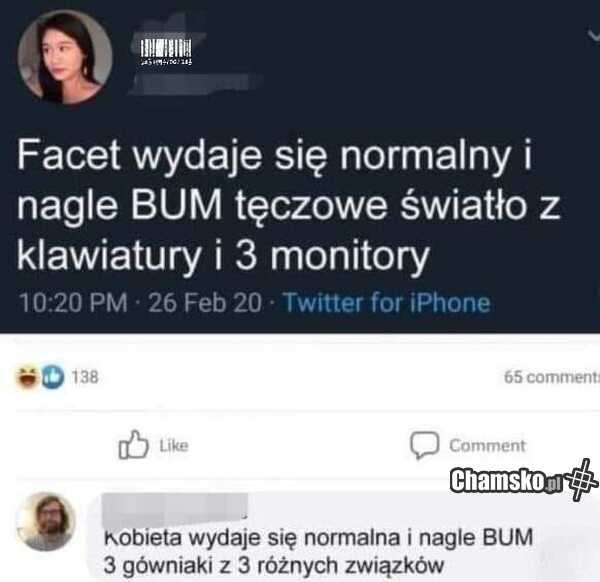Click the commenter's profile picture
Image resolution: width=600 pixels, height=582 pixels.
pyautogui.click(x=46, y=522)
